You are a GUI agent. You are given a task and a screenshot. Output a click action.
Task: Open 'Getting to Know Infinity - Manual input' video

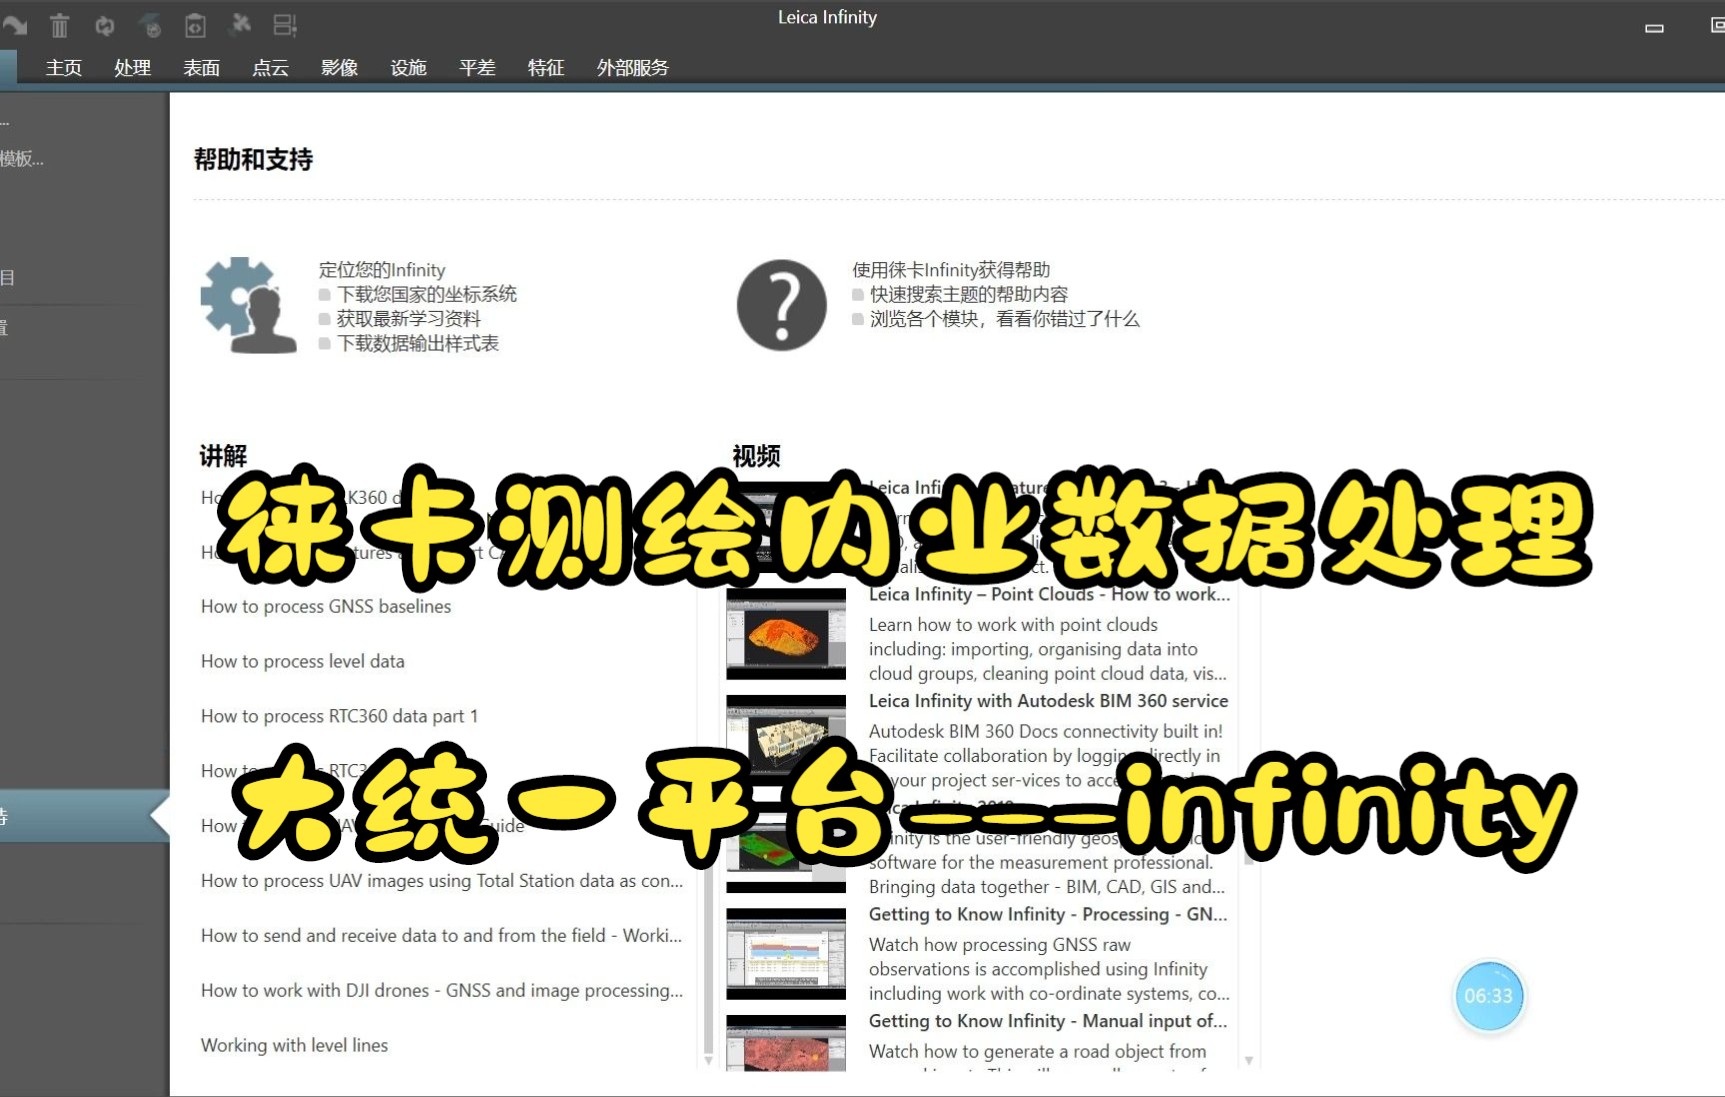click(x=1047, y=1021)
